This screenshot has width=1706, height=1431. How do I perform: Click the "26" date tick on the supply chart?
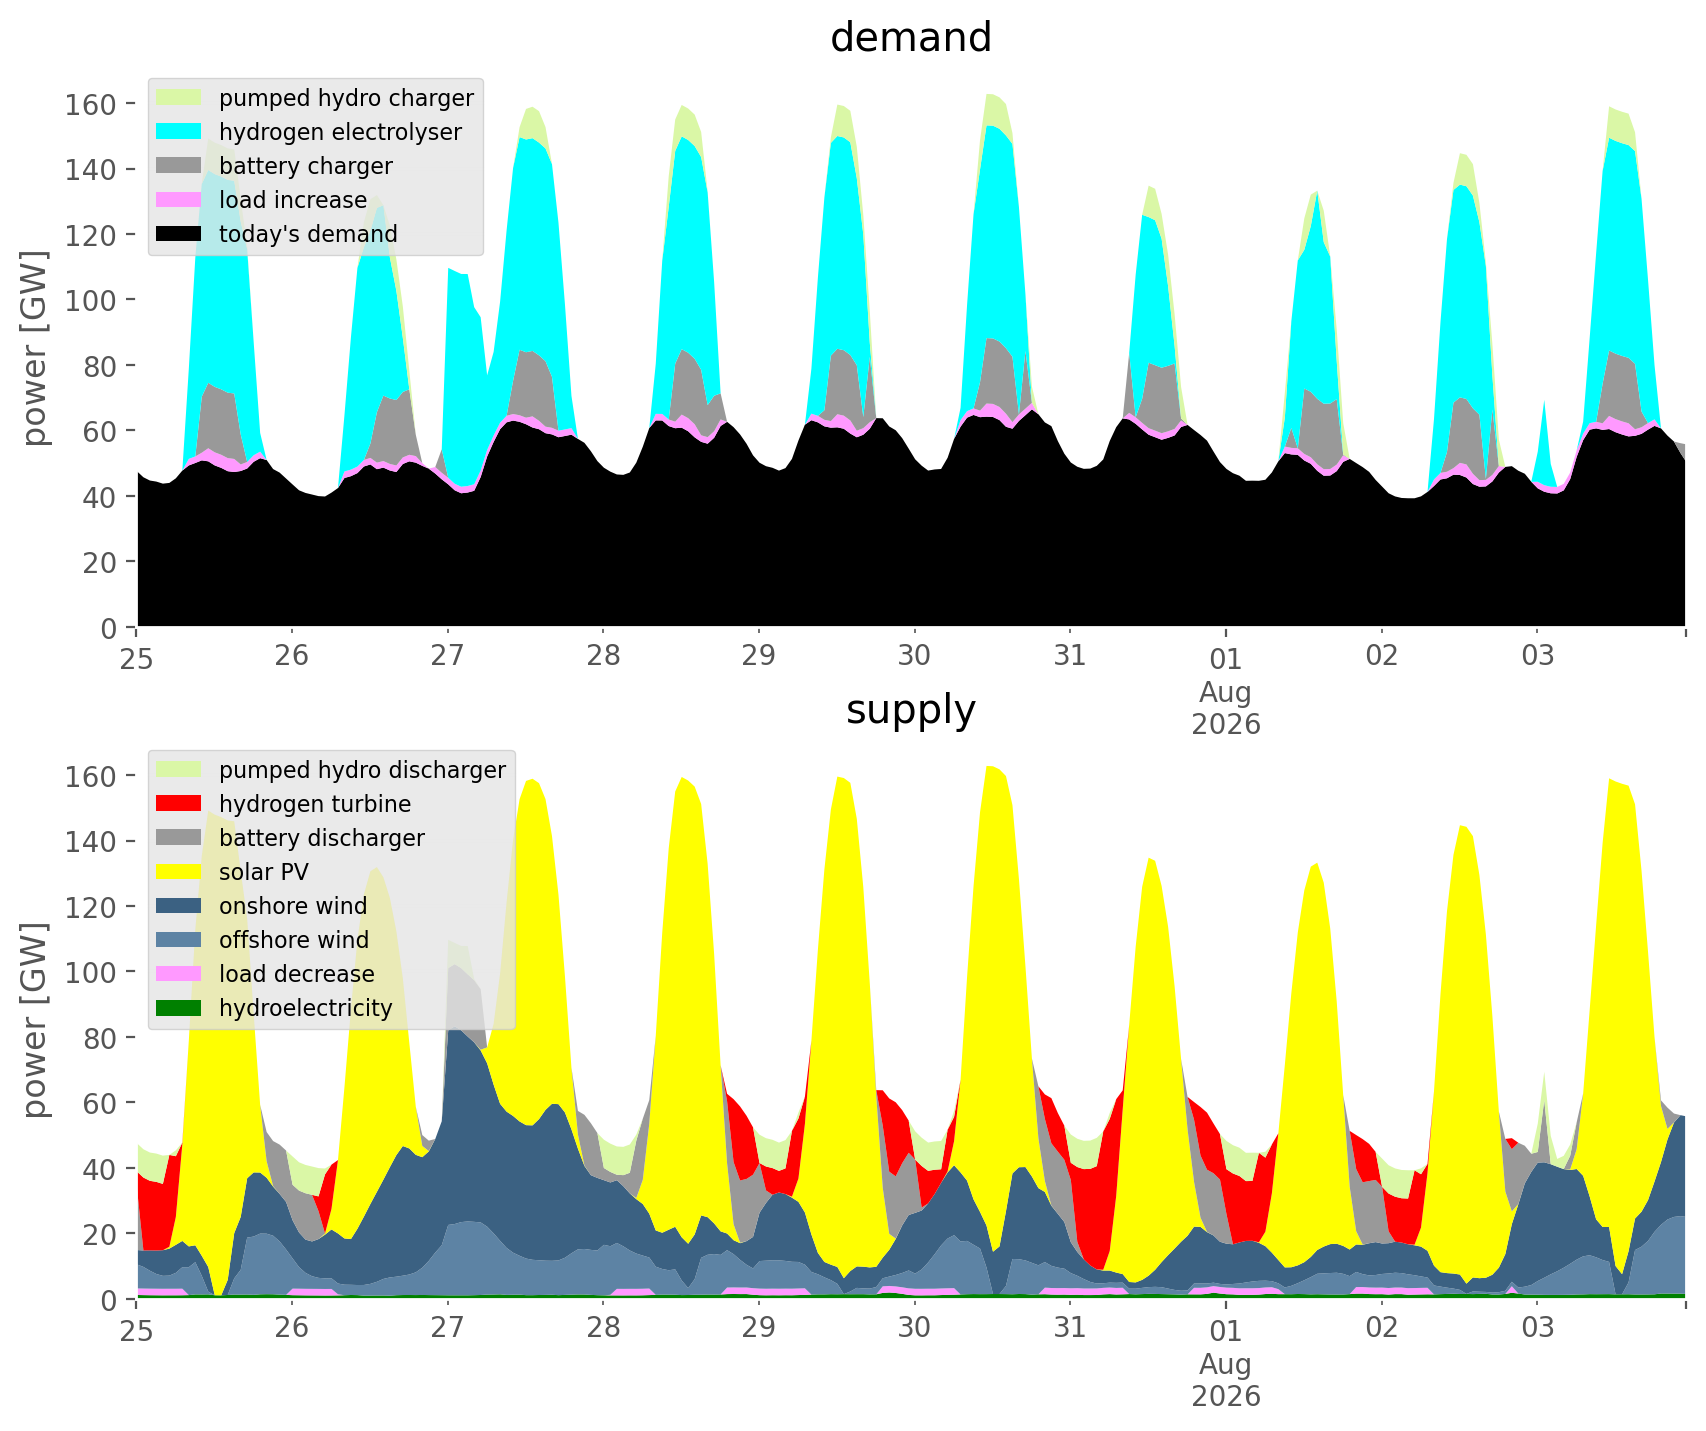coord(292,1329)
